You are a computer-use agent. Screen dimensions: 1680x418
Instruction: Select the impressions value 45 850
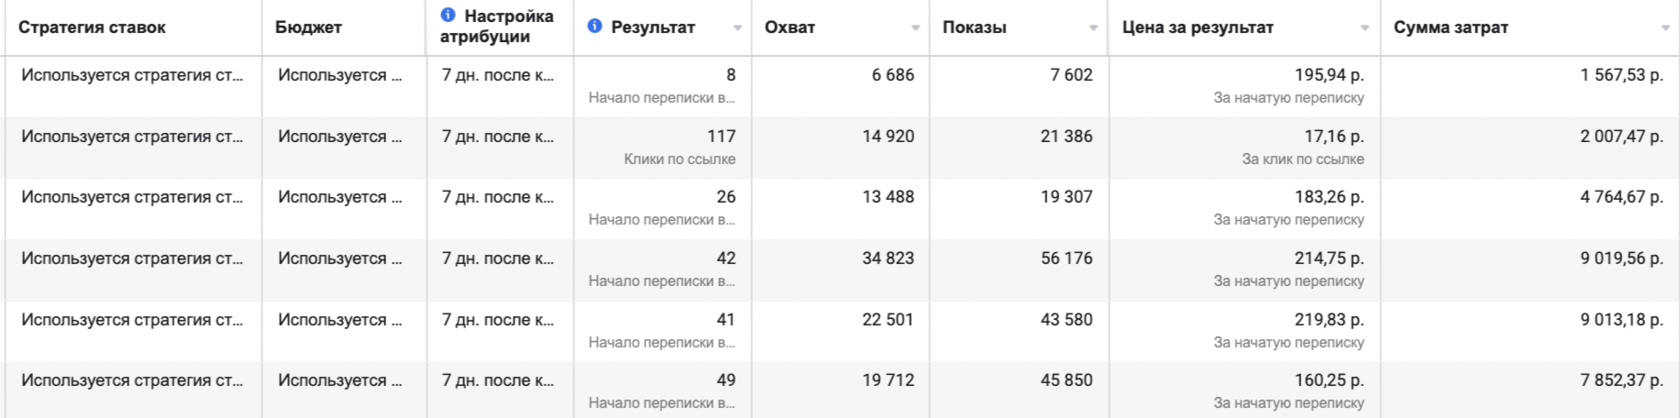tap(1066, 380)
